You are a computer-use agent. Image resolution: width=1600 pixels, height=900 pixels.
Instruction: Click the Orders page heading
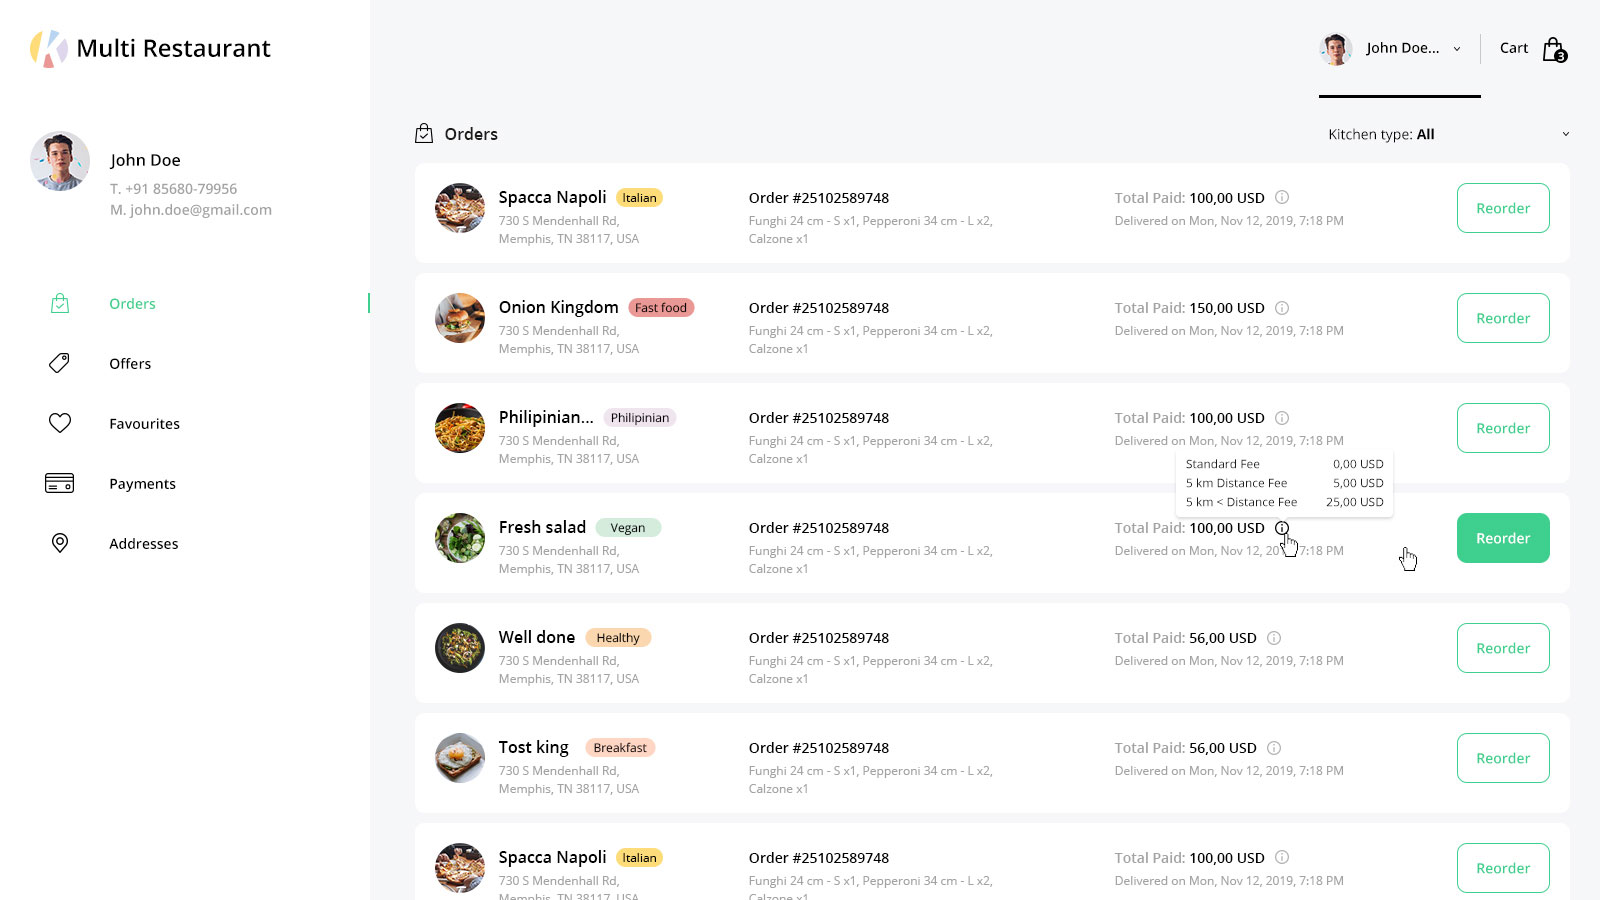tap(471, 134)
